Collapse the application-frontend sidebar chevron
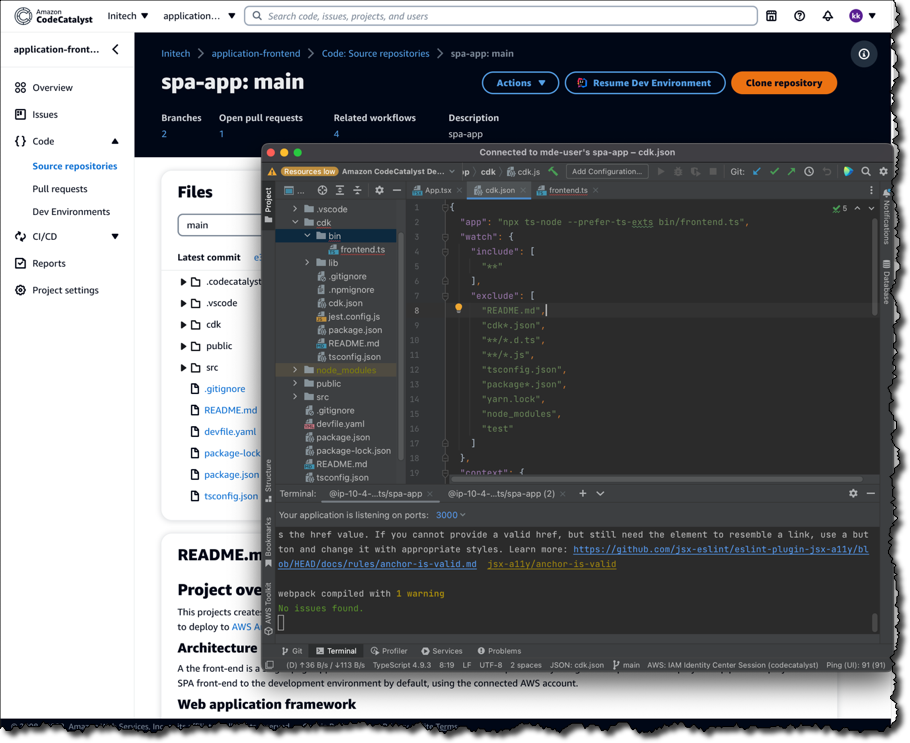This screenshot has height=743, width=910. [x=116, y=49]
